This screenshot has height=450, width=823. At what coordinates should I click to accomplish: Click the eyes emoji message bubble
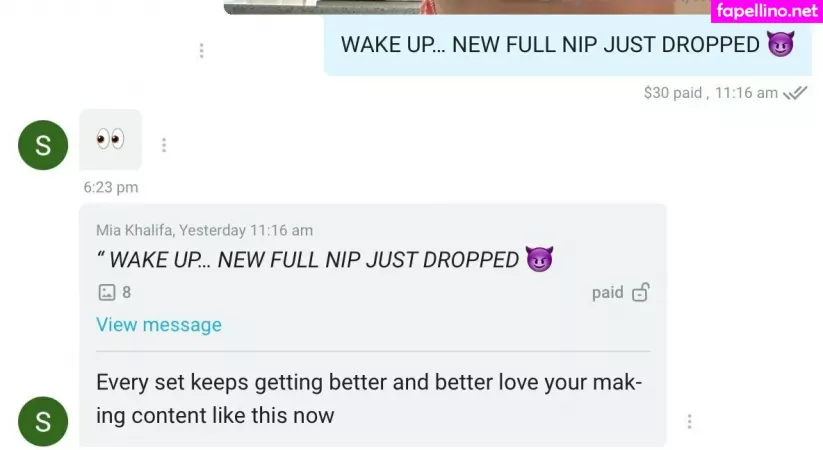point(110,140)
